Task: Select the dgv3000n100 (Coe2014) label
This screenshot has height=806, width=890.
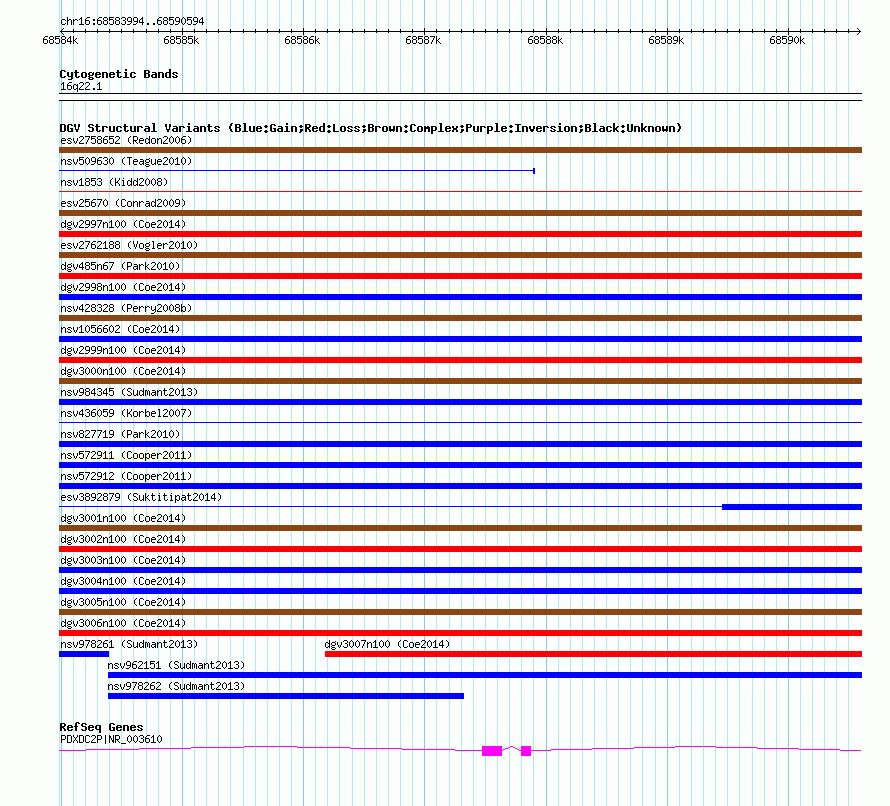Action: click(123, 371)
